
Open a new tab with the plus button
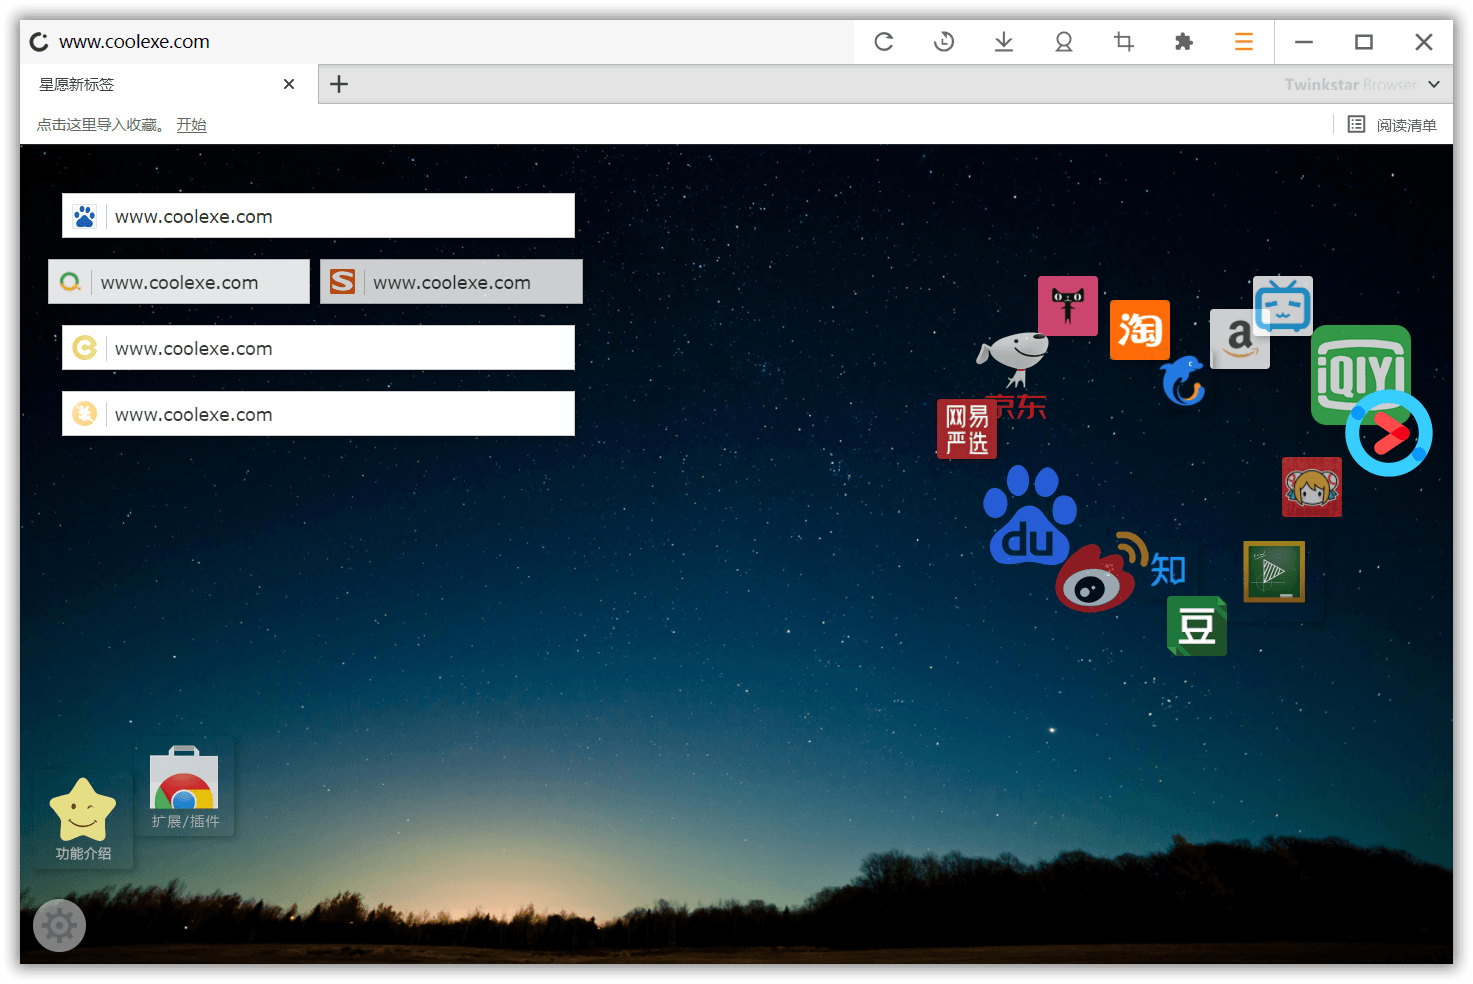pos(339,84)
